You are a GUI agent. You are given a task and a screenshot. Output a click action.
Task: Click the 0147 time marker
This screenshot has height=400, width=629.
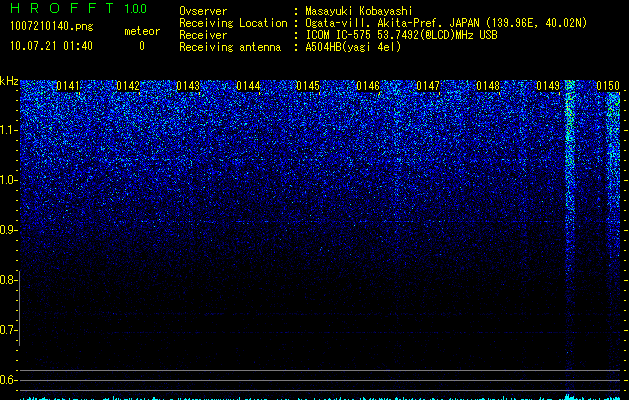[428, 86]
